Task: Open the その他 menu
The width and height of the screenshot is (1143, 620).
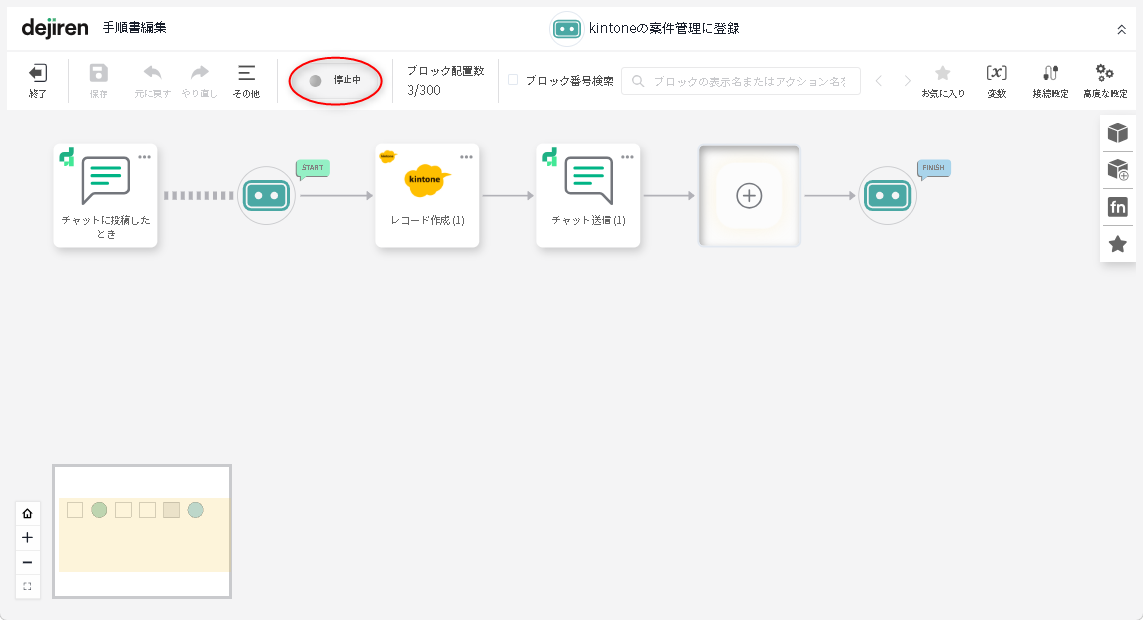Action: [246, 79]
